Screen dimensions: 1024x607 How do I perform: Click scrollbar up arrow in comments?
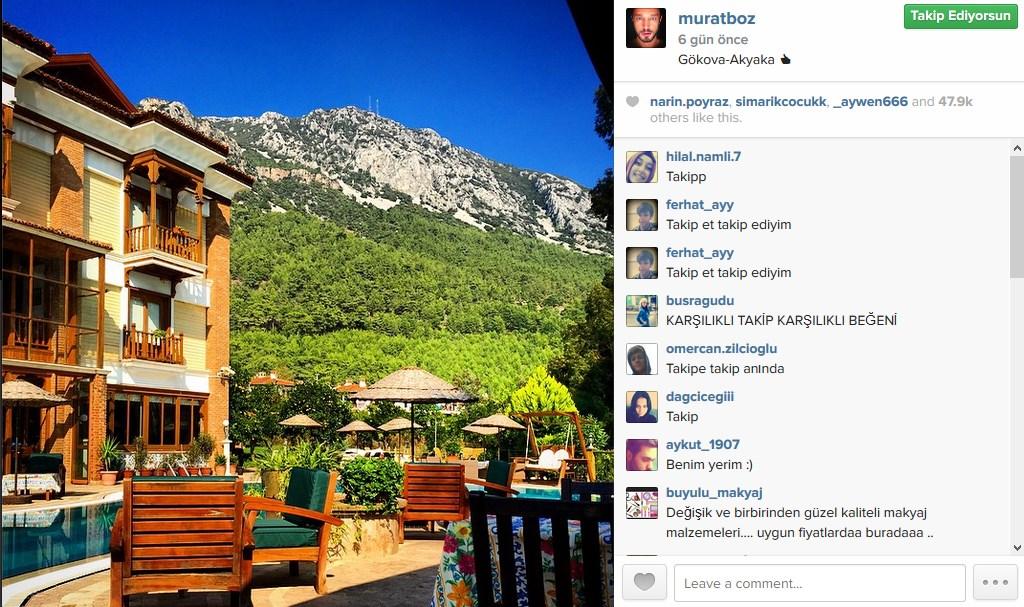[x=1017, y=148]
